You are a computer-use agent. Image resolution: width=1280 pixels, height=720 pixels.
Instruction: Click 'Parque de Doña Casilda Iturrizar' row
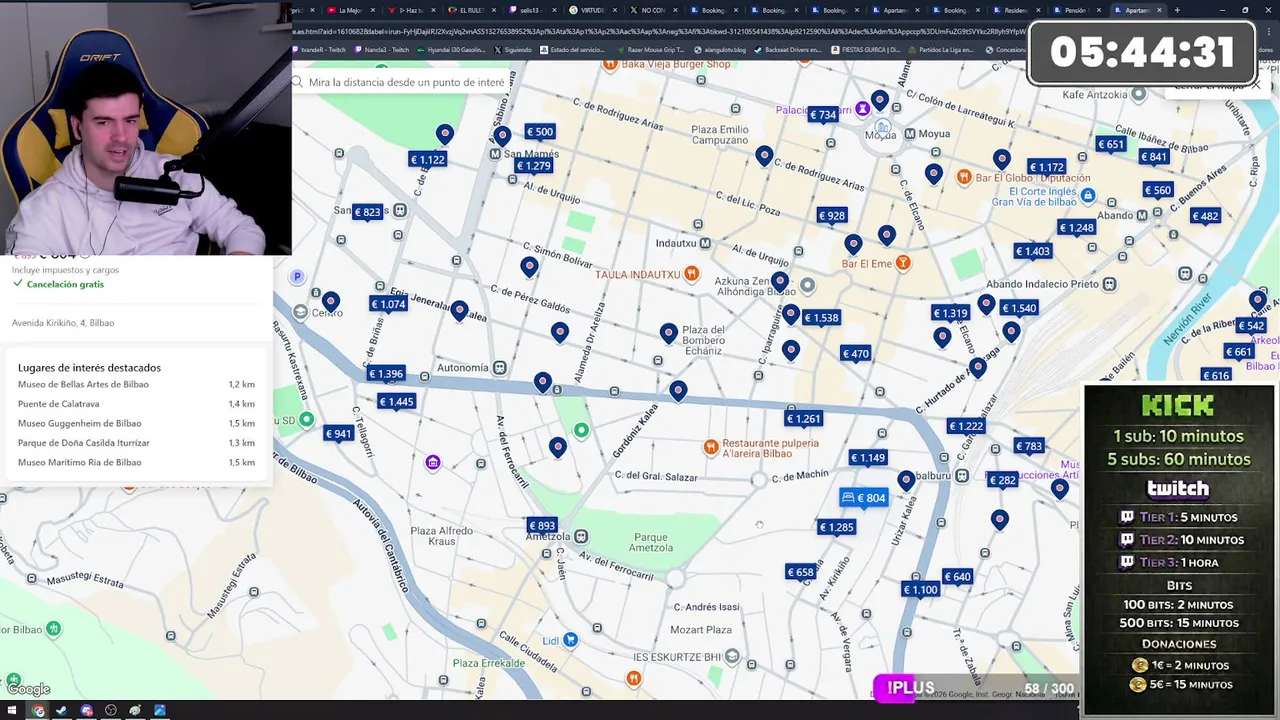pyautogui.click(x=136, y=443)
